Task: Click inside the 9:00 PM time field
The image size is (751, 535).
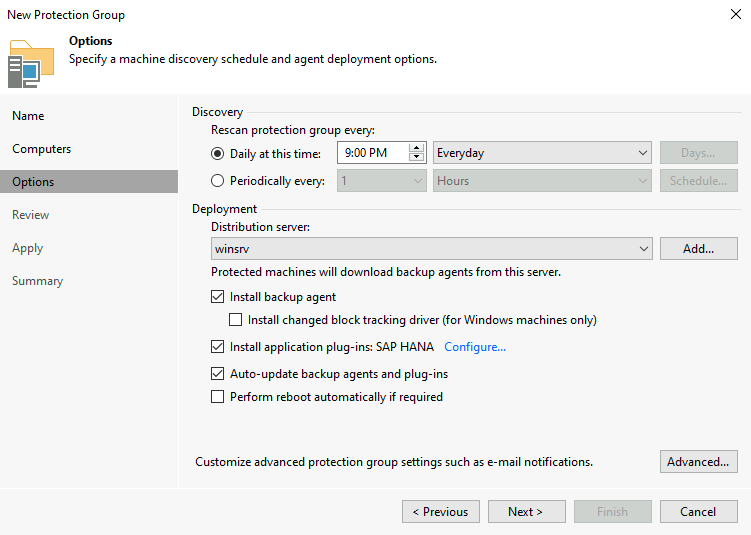Action: click(372, 153)
